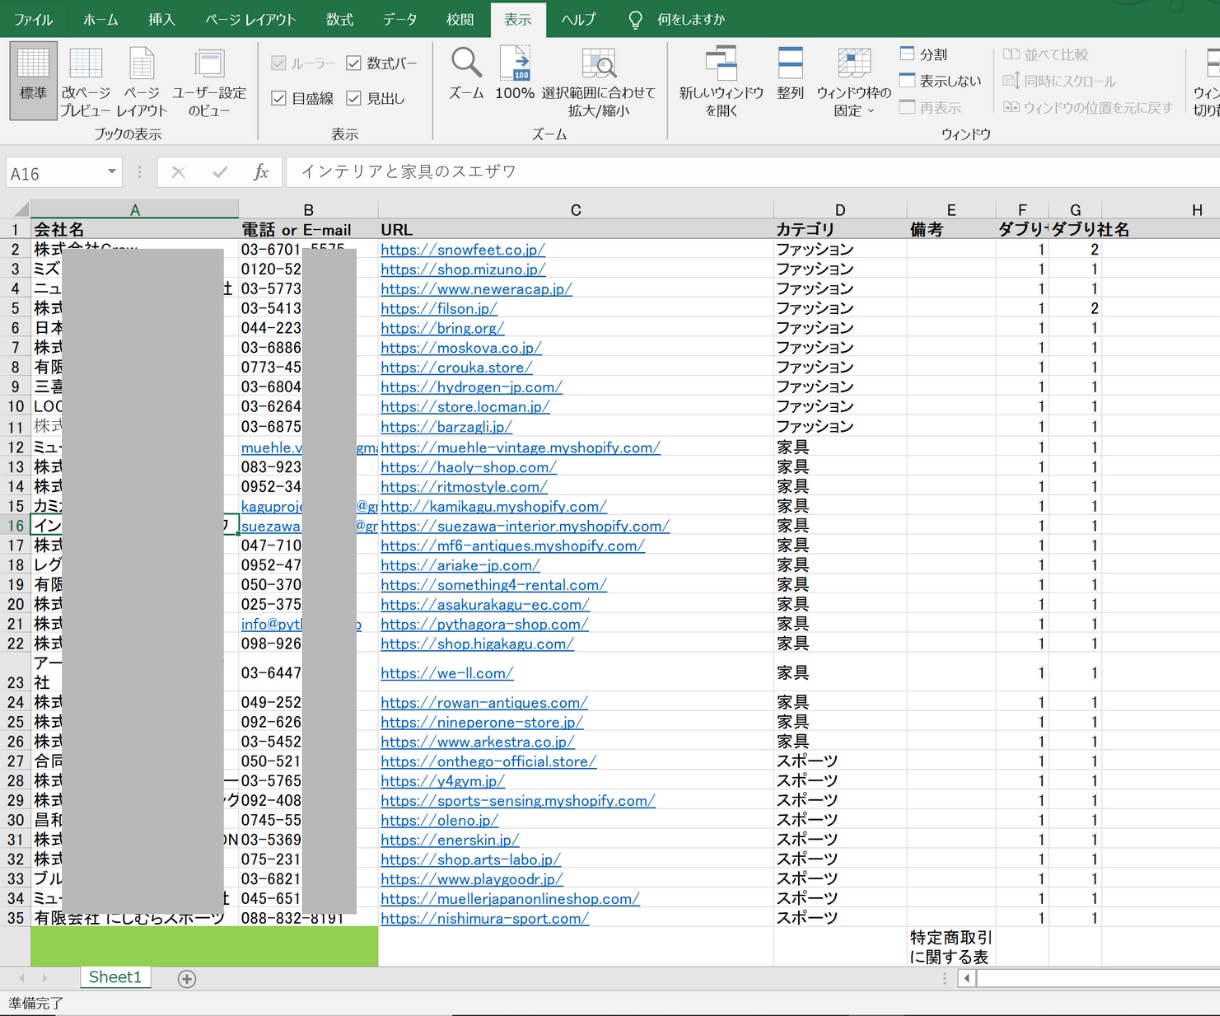Open the 挿入 tab
Screen dimensions: 1220x1016
(x=161, y=19)
